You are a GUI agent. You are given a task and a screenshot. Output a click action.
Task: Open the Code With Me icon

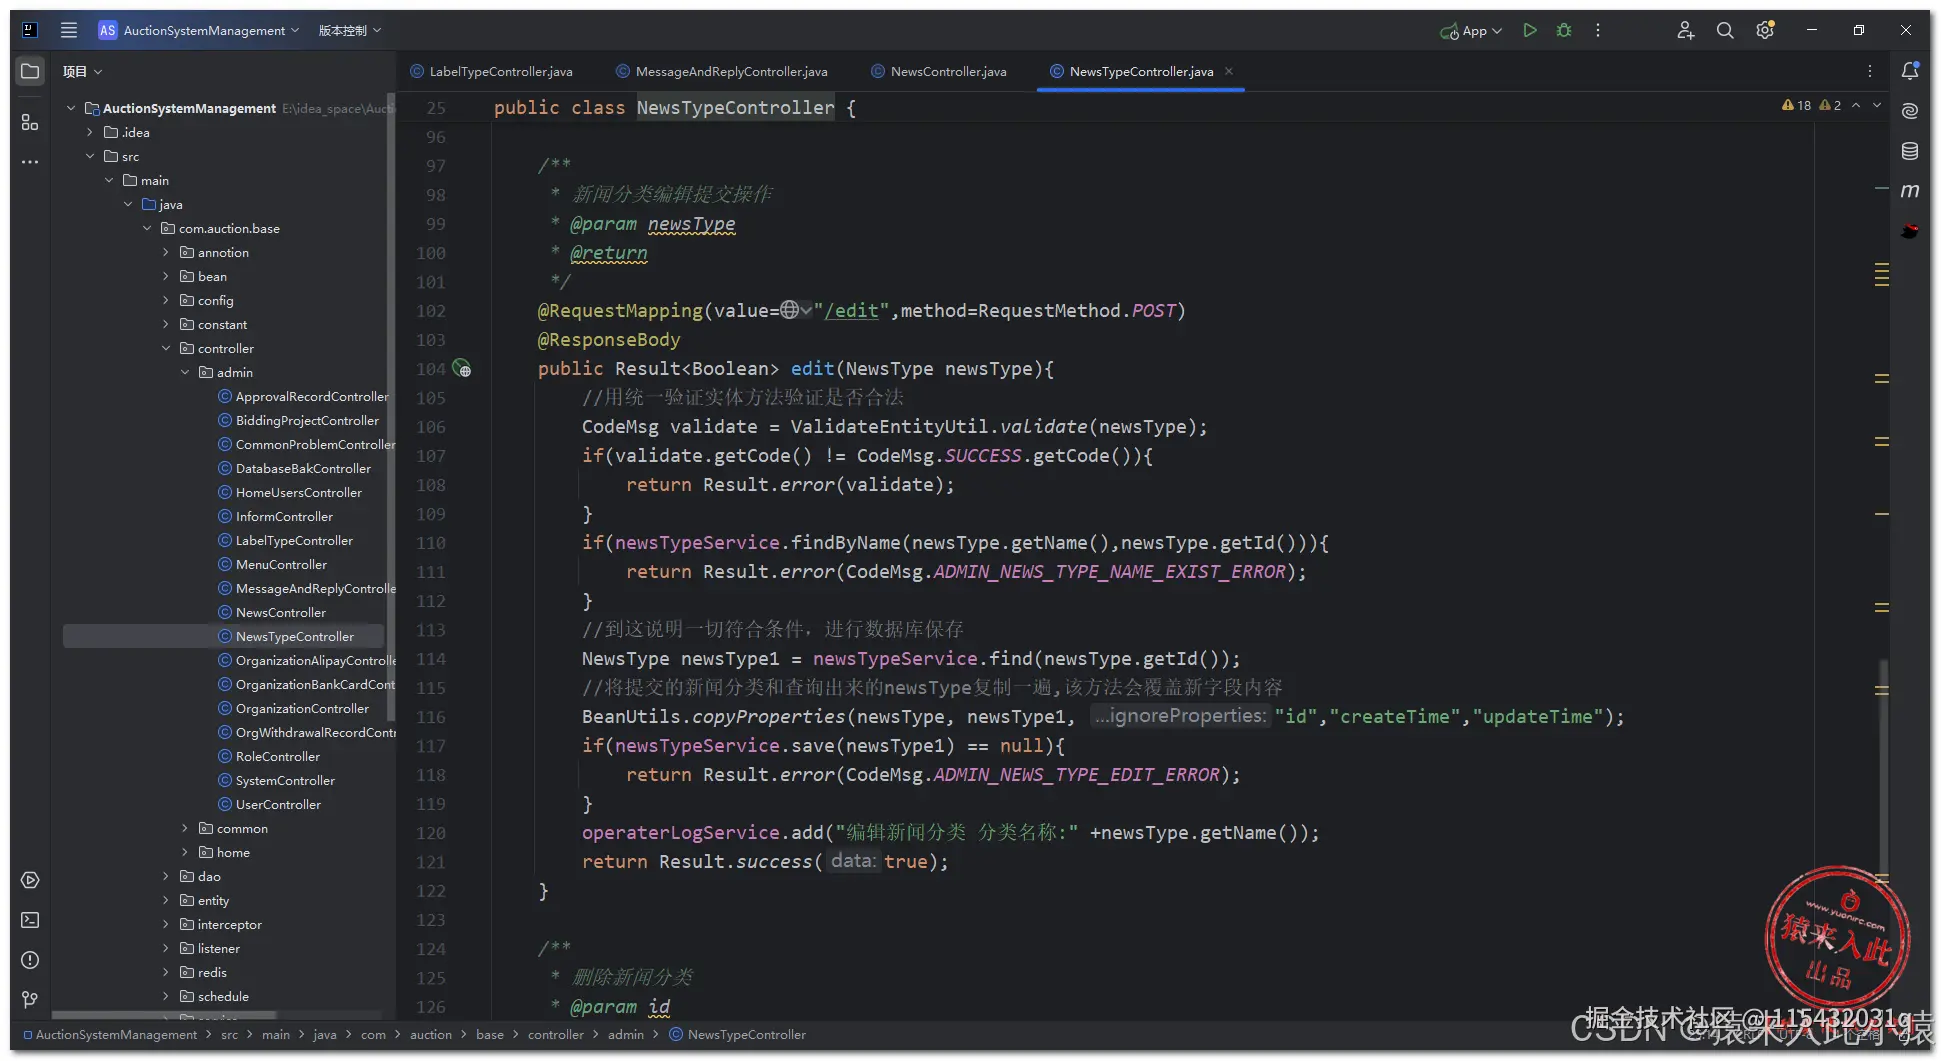[1685, 30]
